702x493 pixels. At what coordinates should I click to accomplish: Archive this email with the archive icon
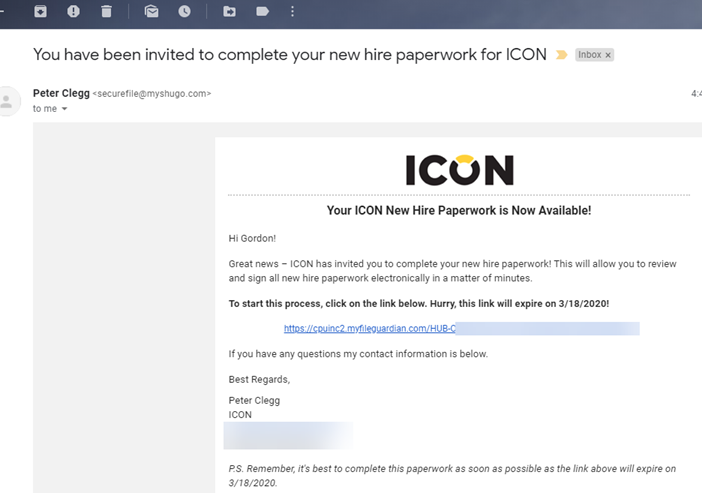pyautogui.click(x=40, y=11)
